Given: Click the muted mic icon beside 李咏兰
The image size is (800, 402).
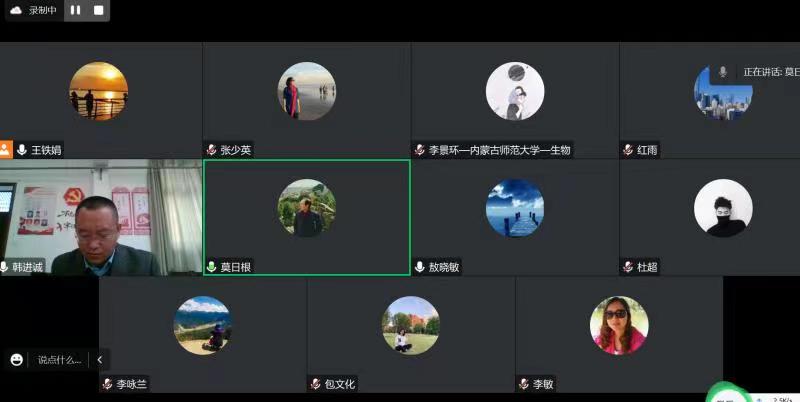Looking at the screenshot, I should click(x=107, y=384).
